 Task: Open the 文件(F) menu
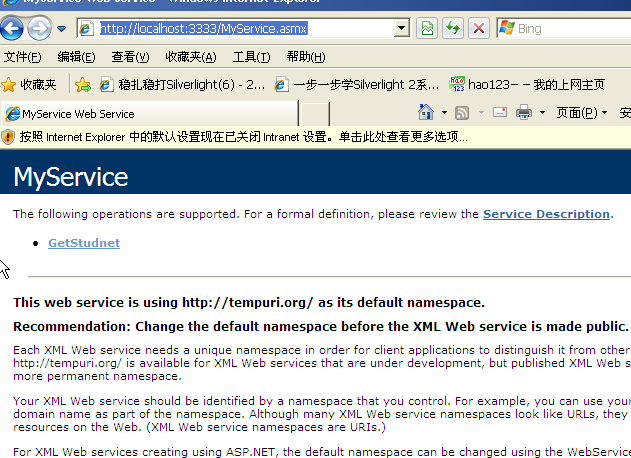(x=23, y=57)
